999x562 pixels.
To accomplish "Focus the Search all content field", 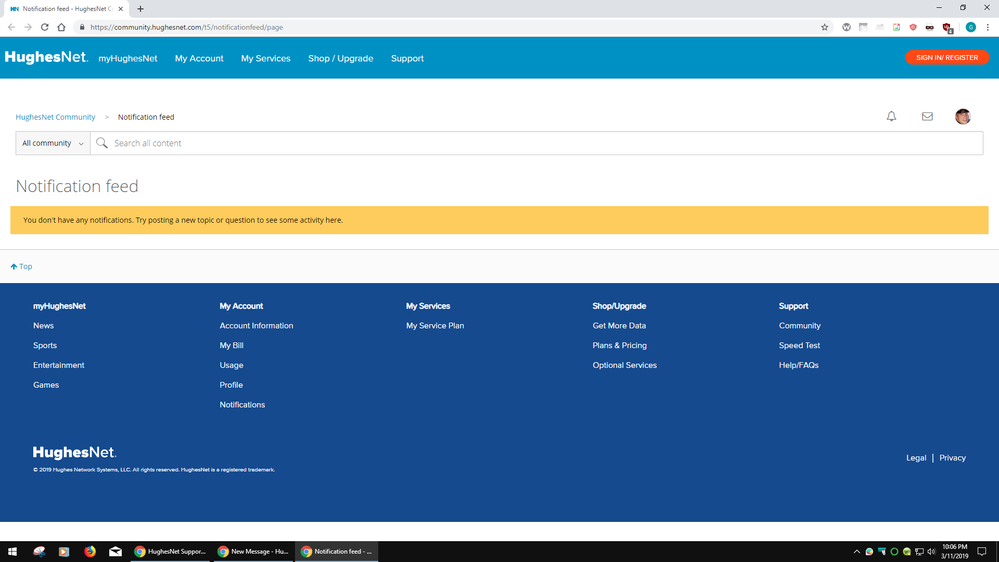I will (540, 143).
